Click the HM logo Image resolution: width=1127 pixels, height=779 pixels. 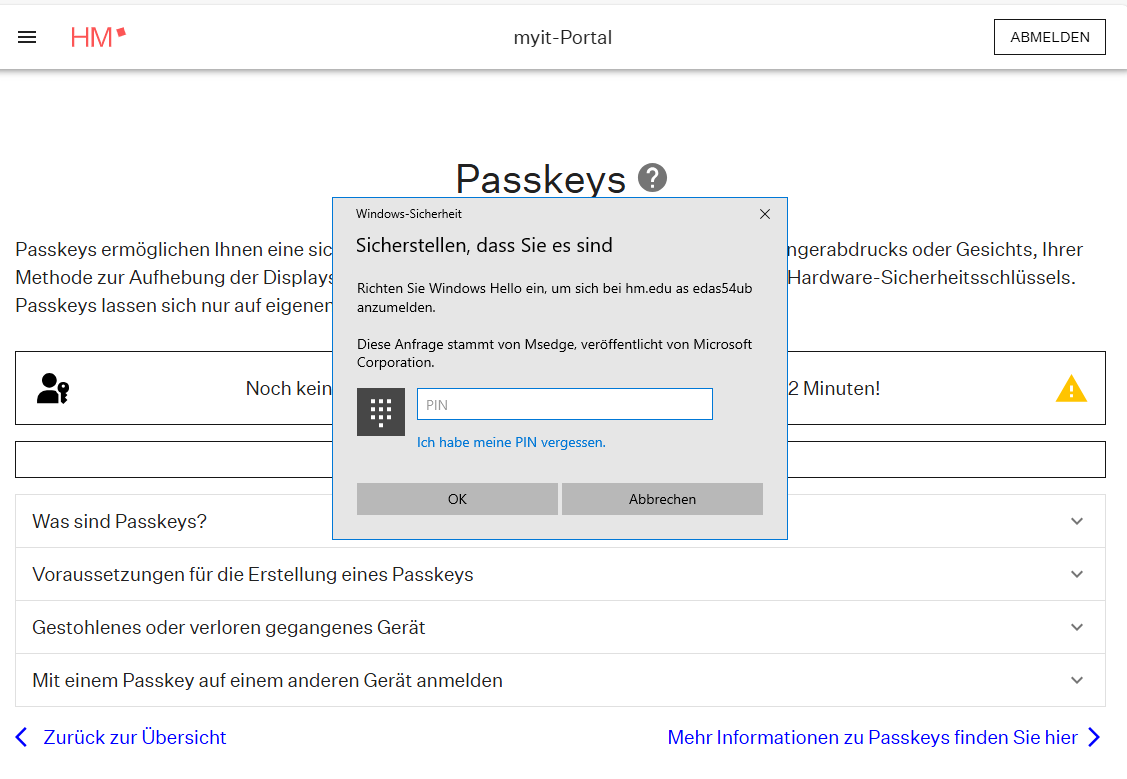98,37
